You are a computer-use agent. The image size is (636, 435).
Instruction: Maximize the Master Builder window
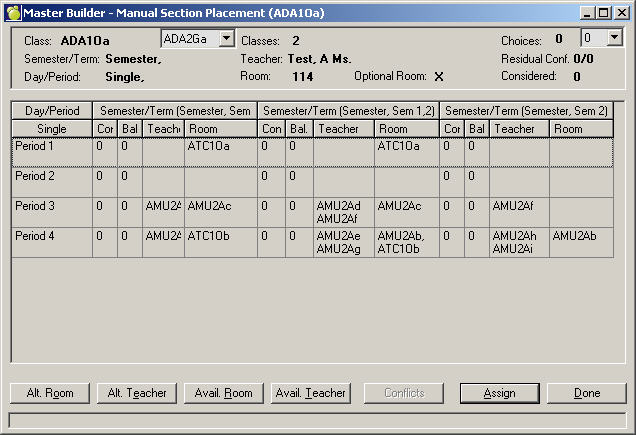pos(604,12)
